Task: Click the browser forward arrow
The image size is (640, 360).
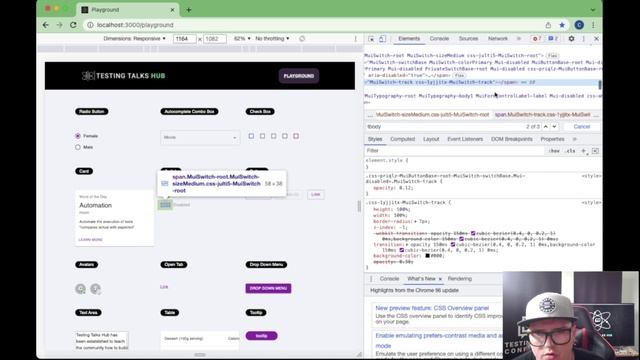Action: coord(60,25)
